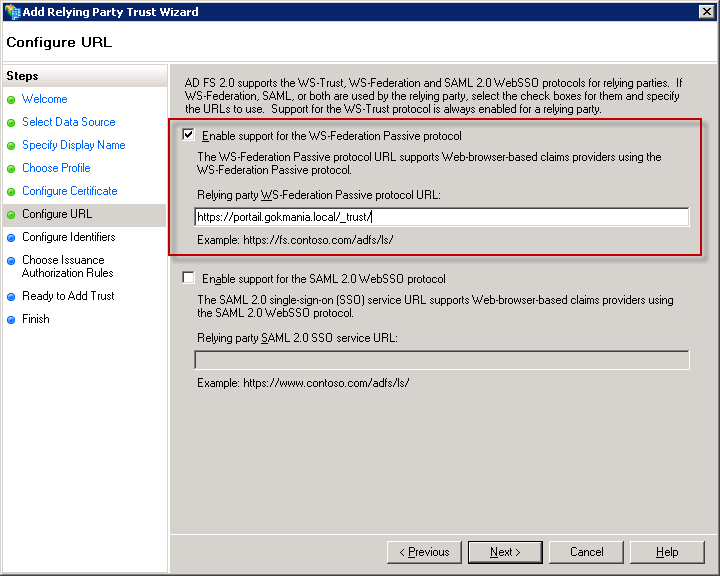Image resolution: width=720 pixels, height=576 pixels.
Task: Select the Finish step
Action: tap(35, 319)
